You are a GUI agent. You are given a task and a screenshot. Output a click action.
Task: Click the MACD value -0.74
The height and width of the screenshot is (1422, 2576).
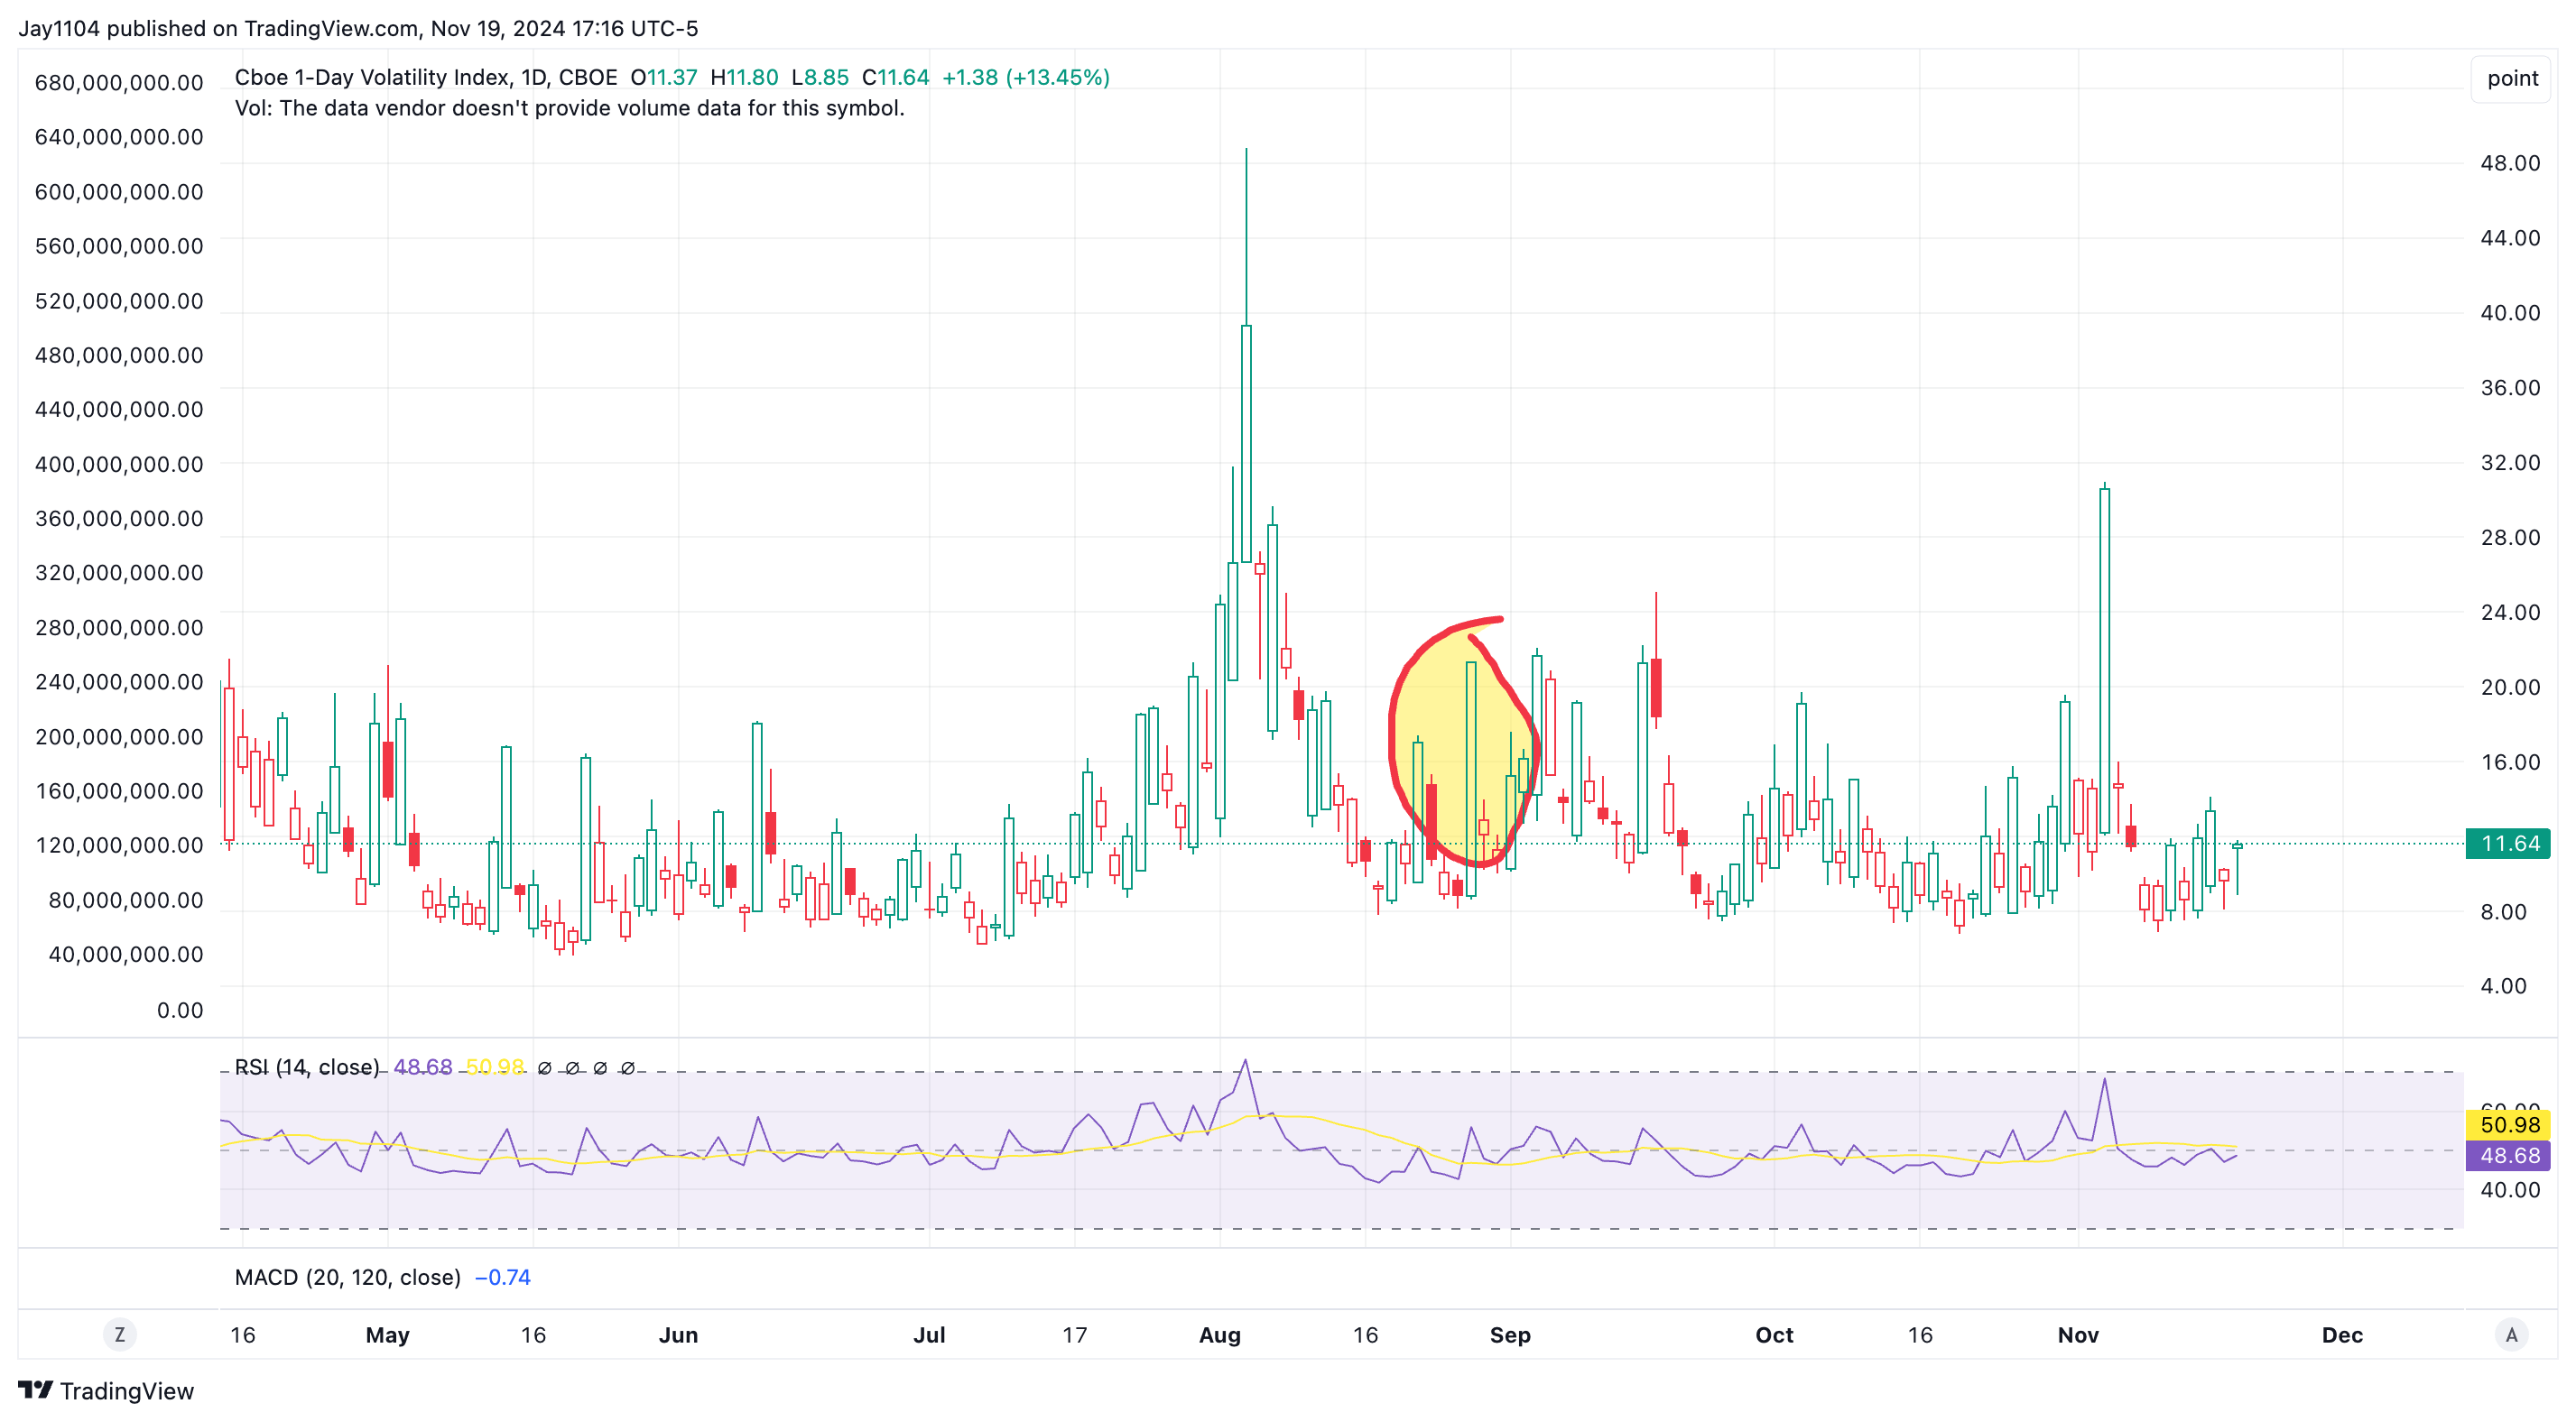tap(503, 1277)
